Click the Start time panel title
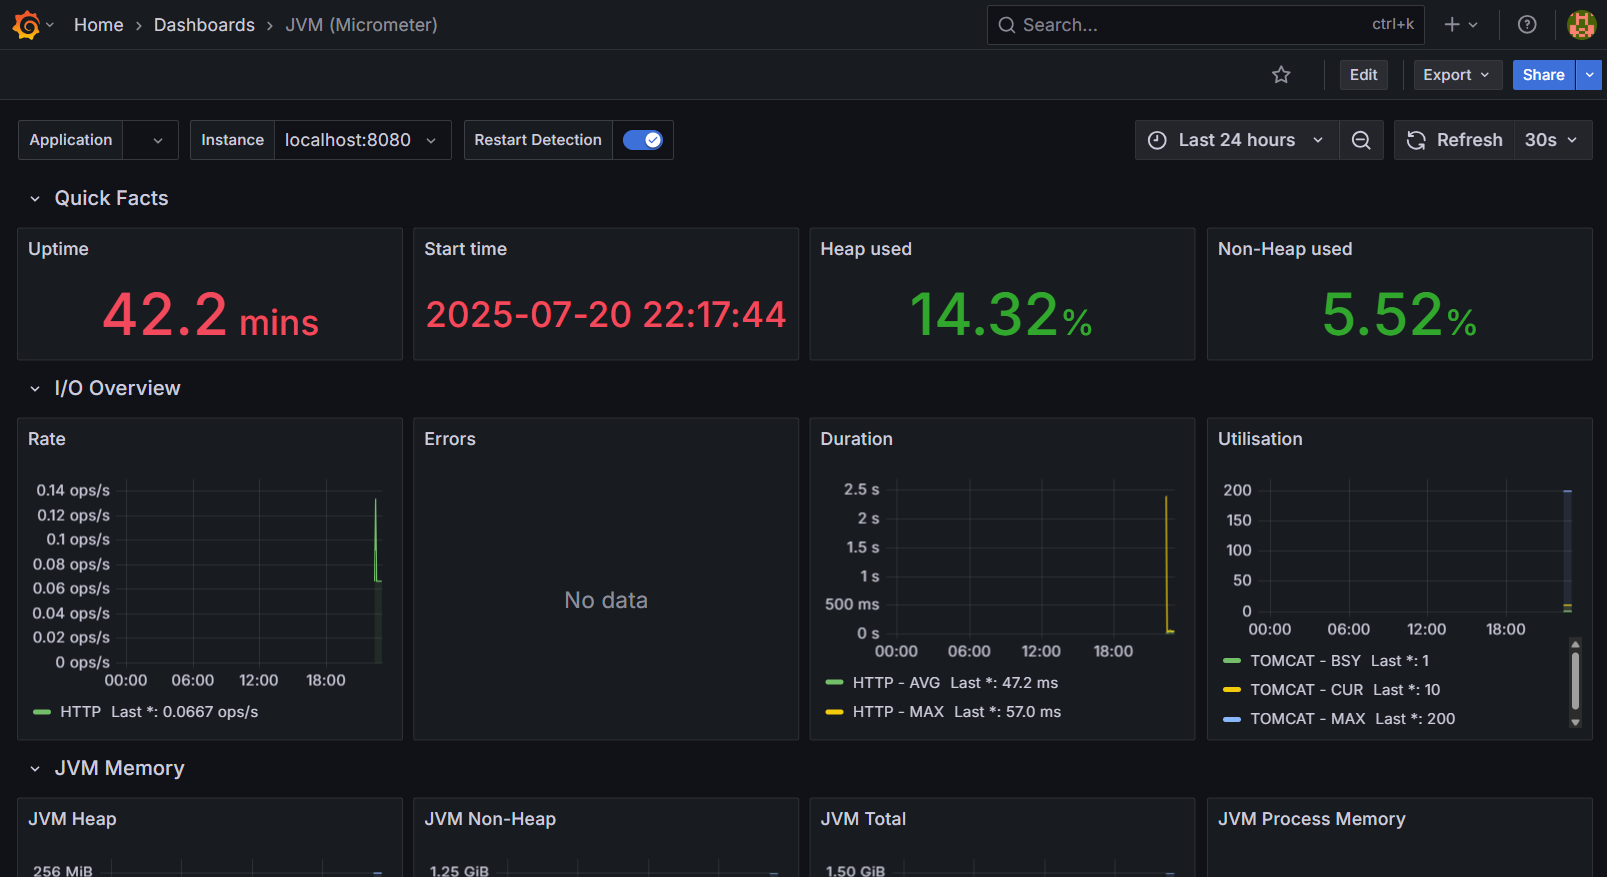 [x=465, y=249]
